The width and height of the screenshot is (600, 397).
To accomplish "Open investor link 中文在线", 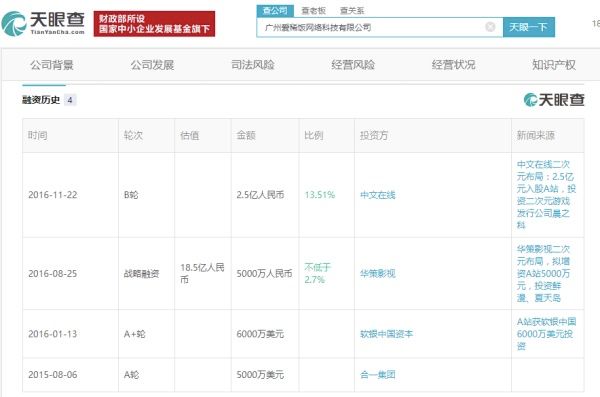I will [x=378, y=195].
